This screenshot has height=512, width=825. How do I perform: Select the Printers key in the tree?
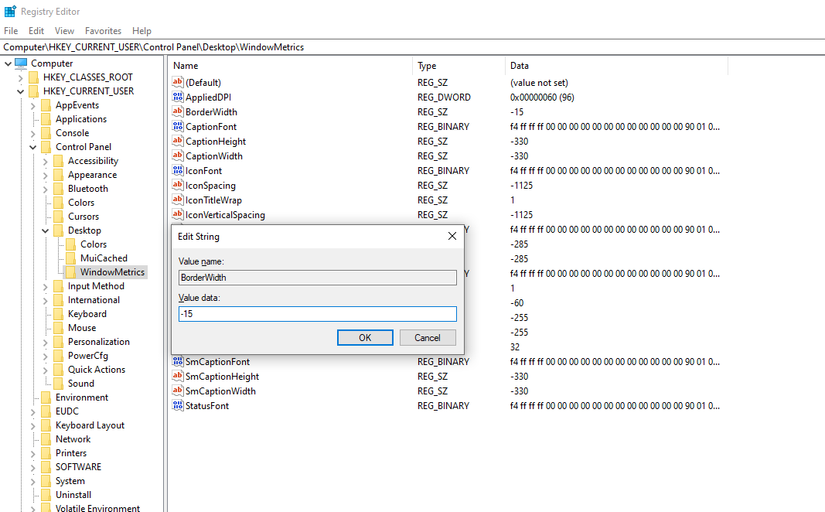pos(71,453)
